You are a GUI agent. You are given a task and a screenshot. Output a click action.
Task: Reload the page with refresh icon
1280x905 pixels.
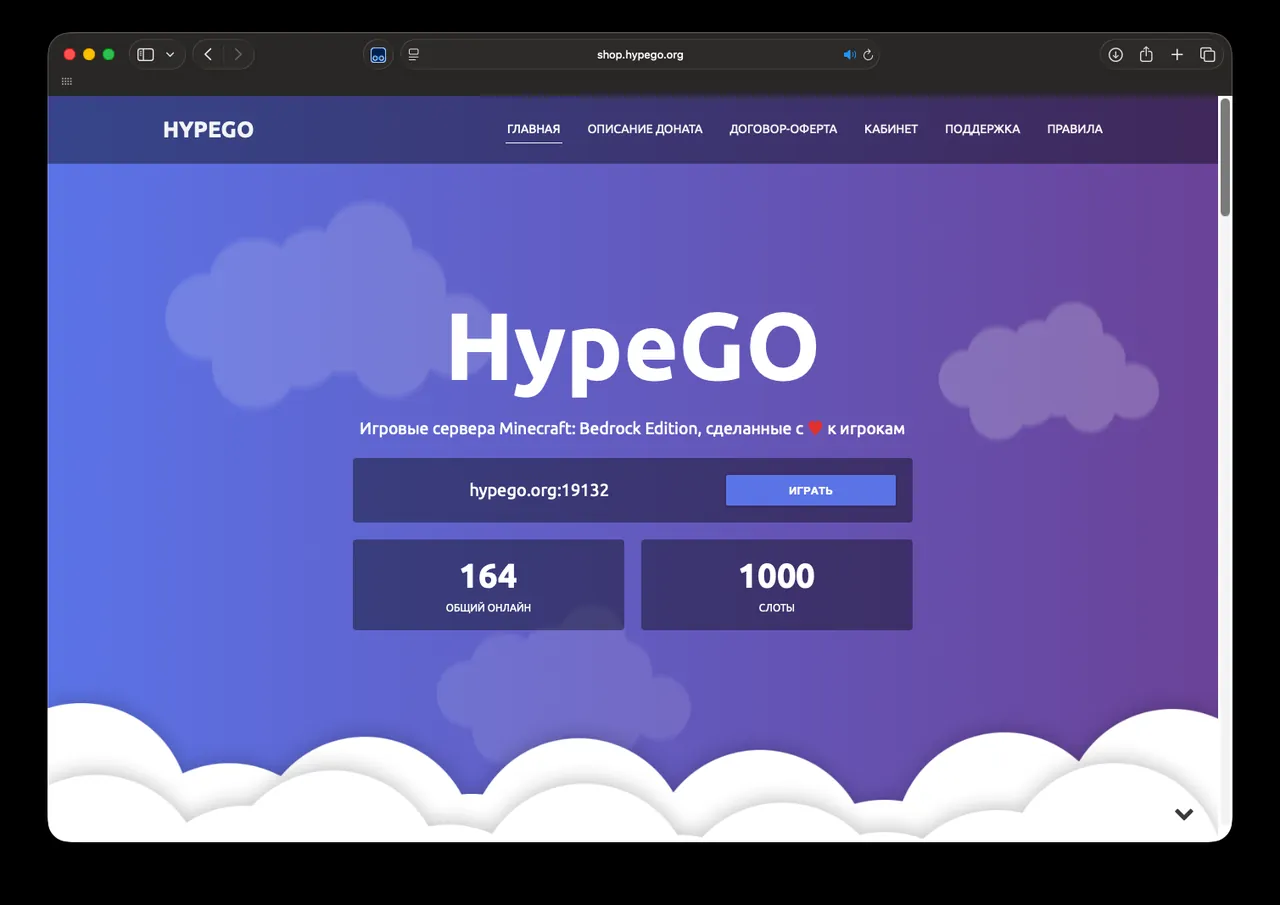[868, 55]
